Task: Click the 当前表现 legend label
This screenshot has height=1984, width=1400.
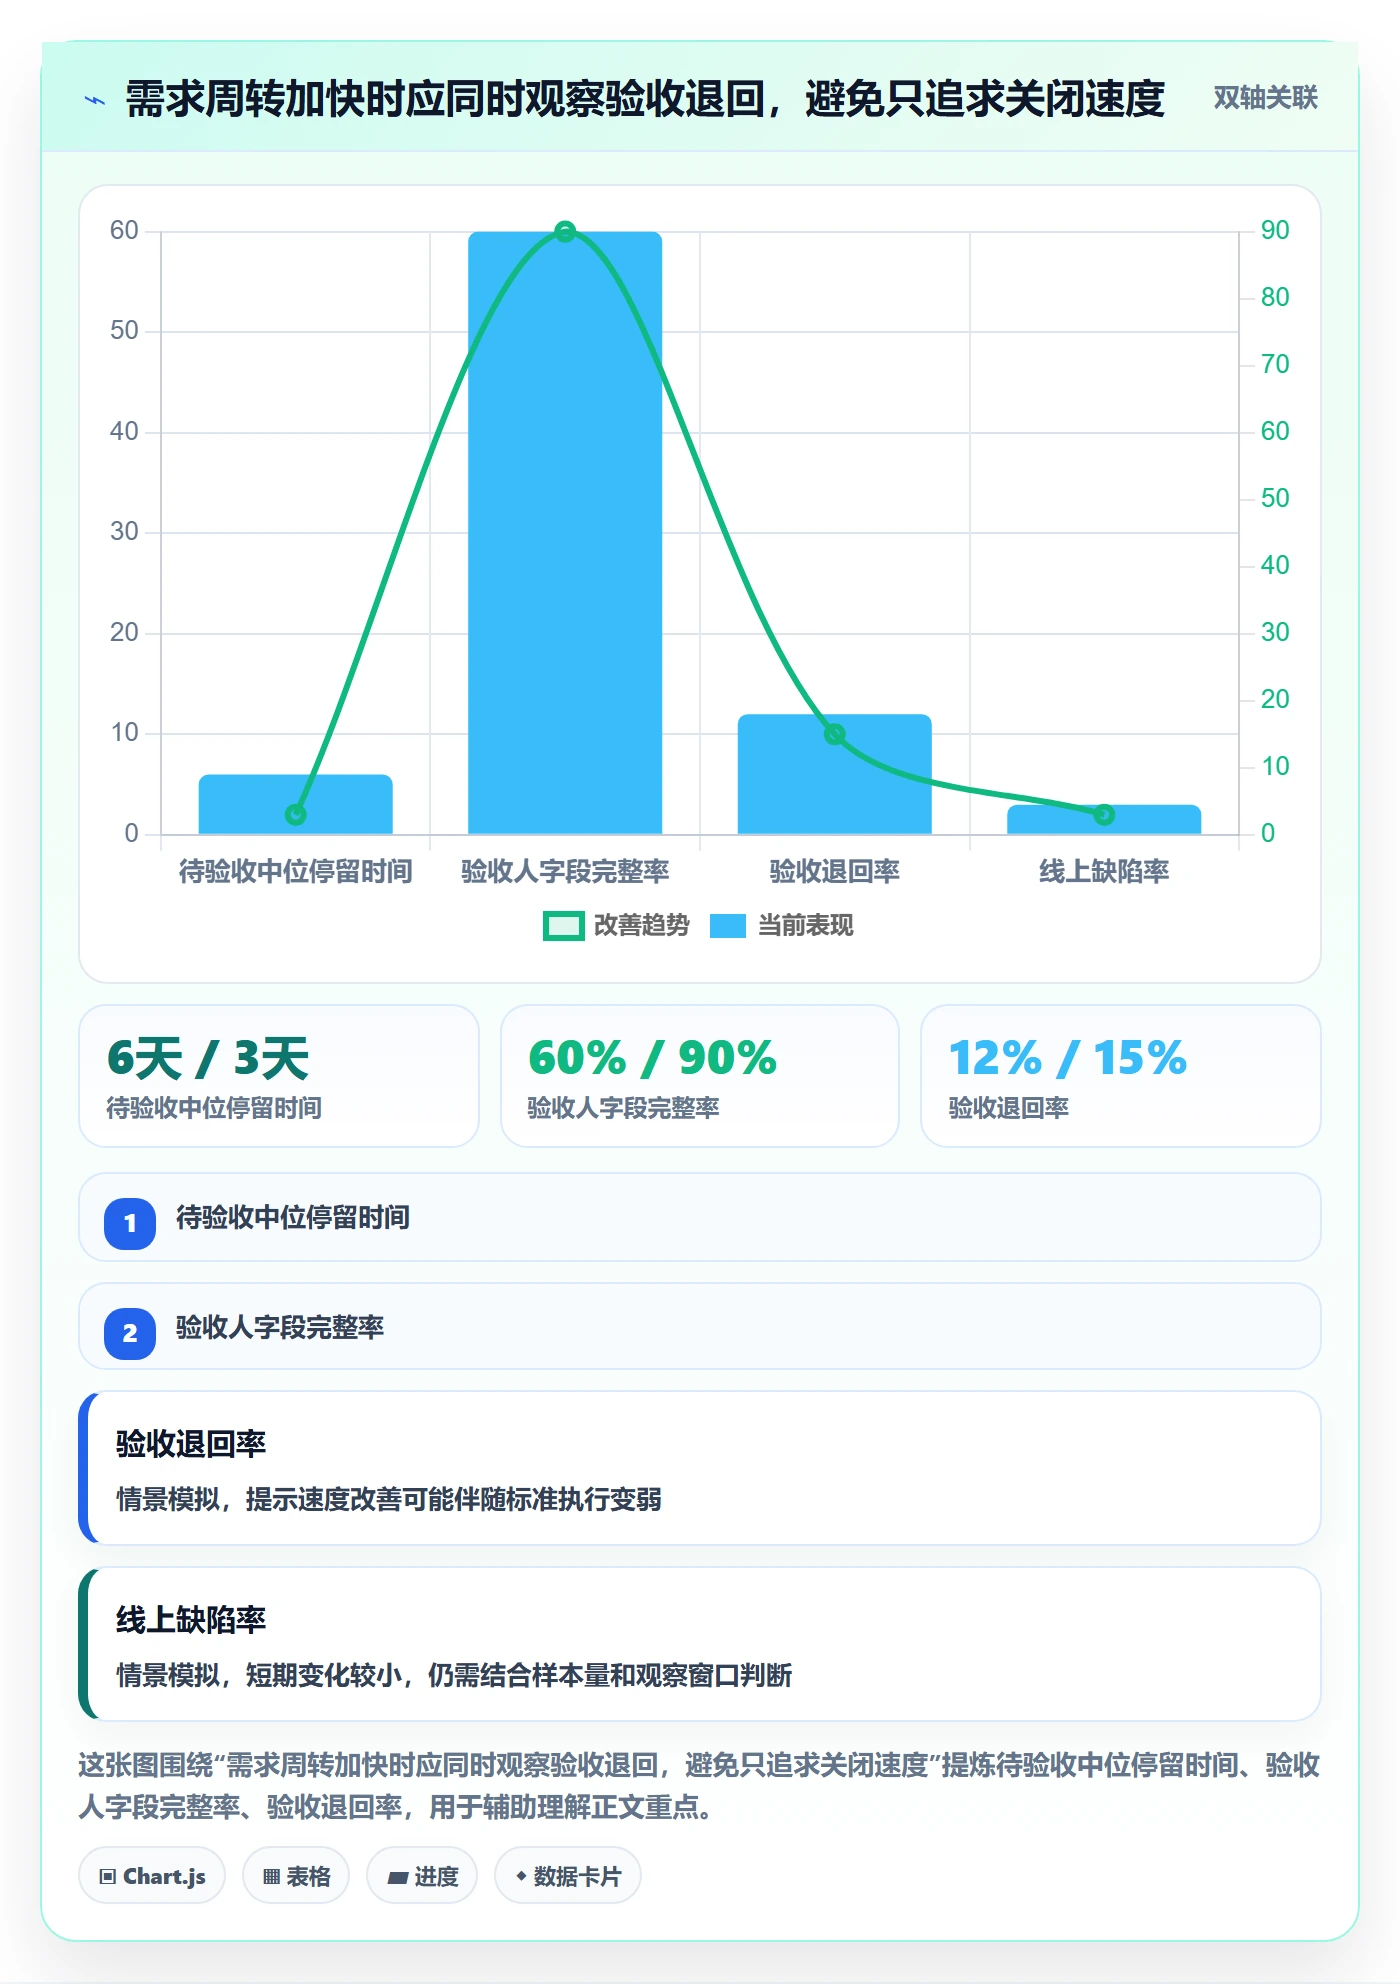Action: 805,926
